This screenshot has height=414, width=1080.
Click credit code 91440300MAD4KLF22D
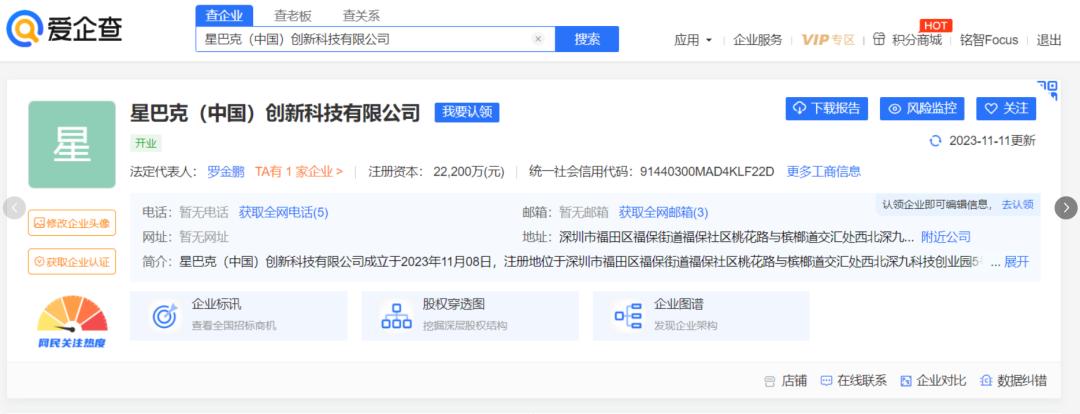tap(707, 172)
